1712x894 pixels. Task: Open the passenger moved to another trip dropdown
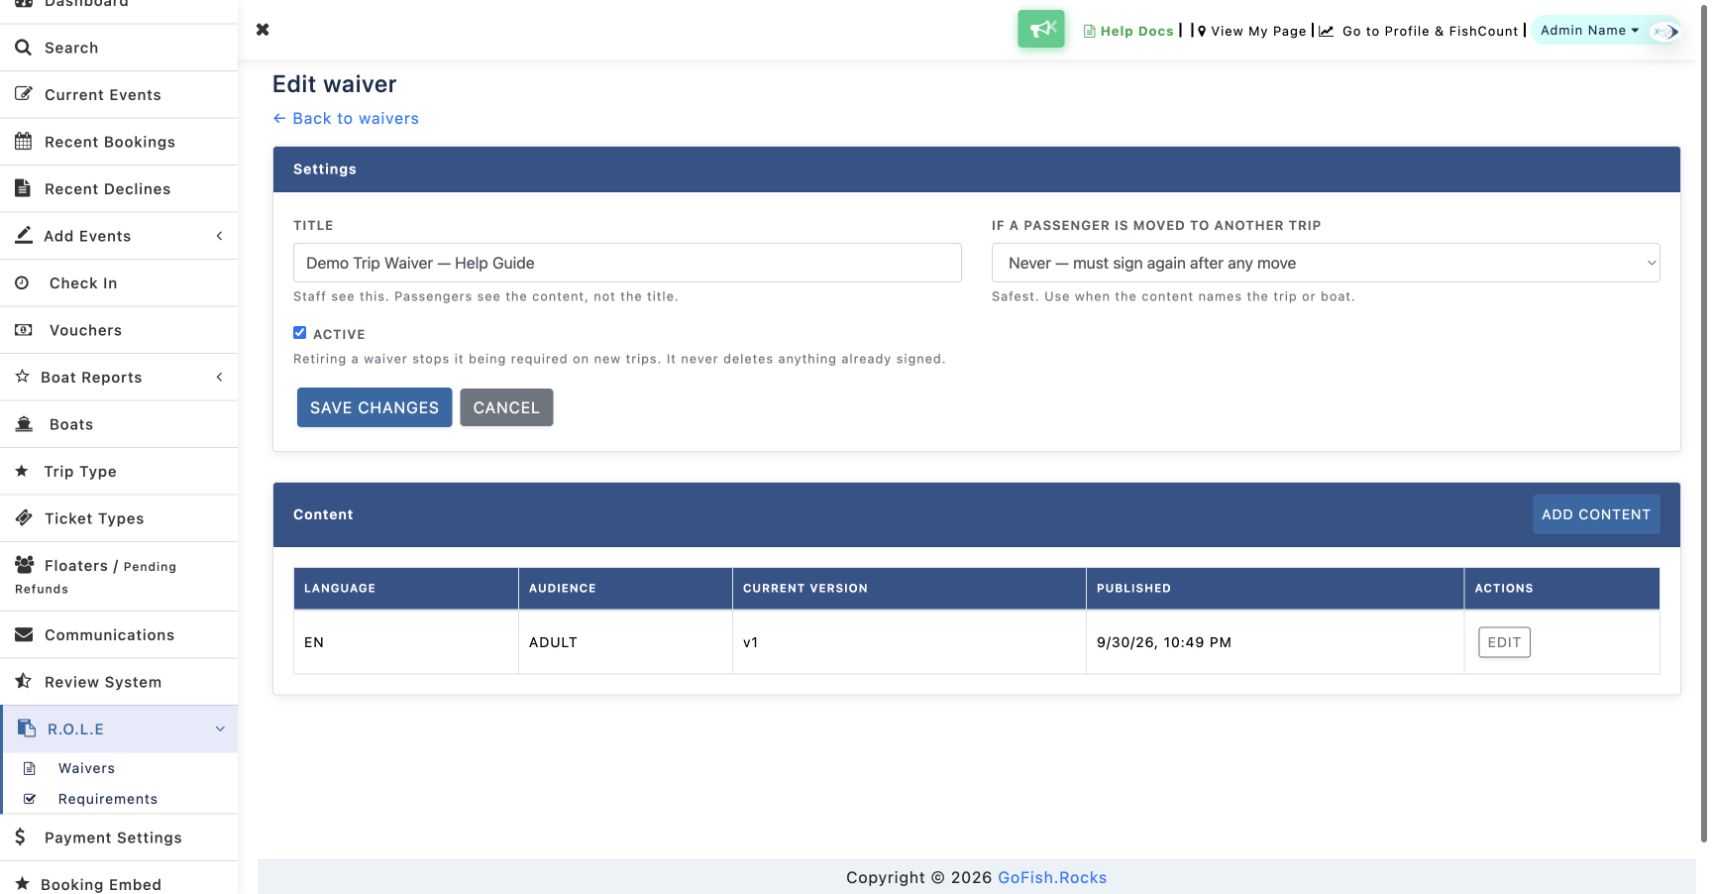pyautogui.click(x=1325, y=263)
